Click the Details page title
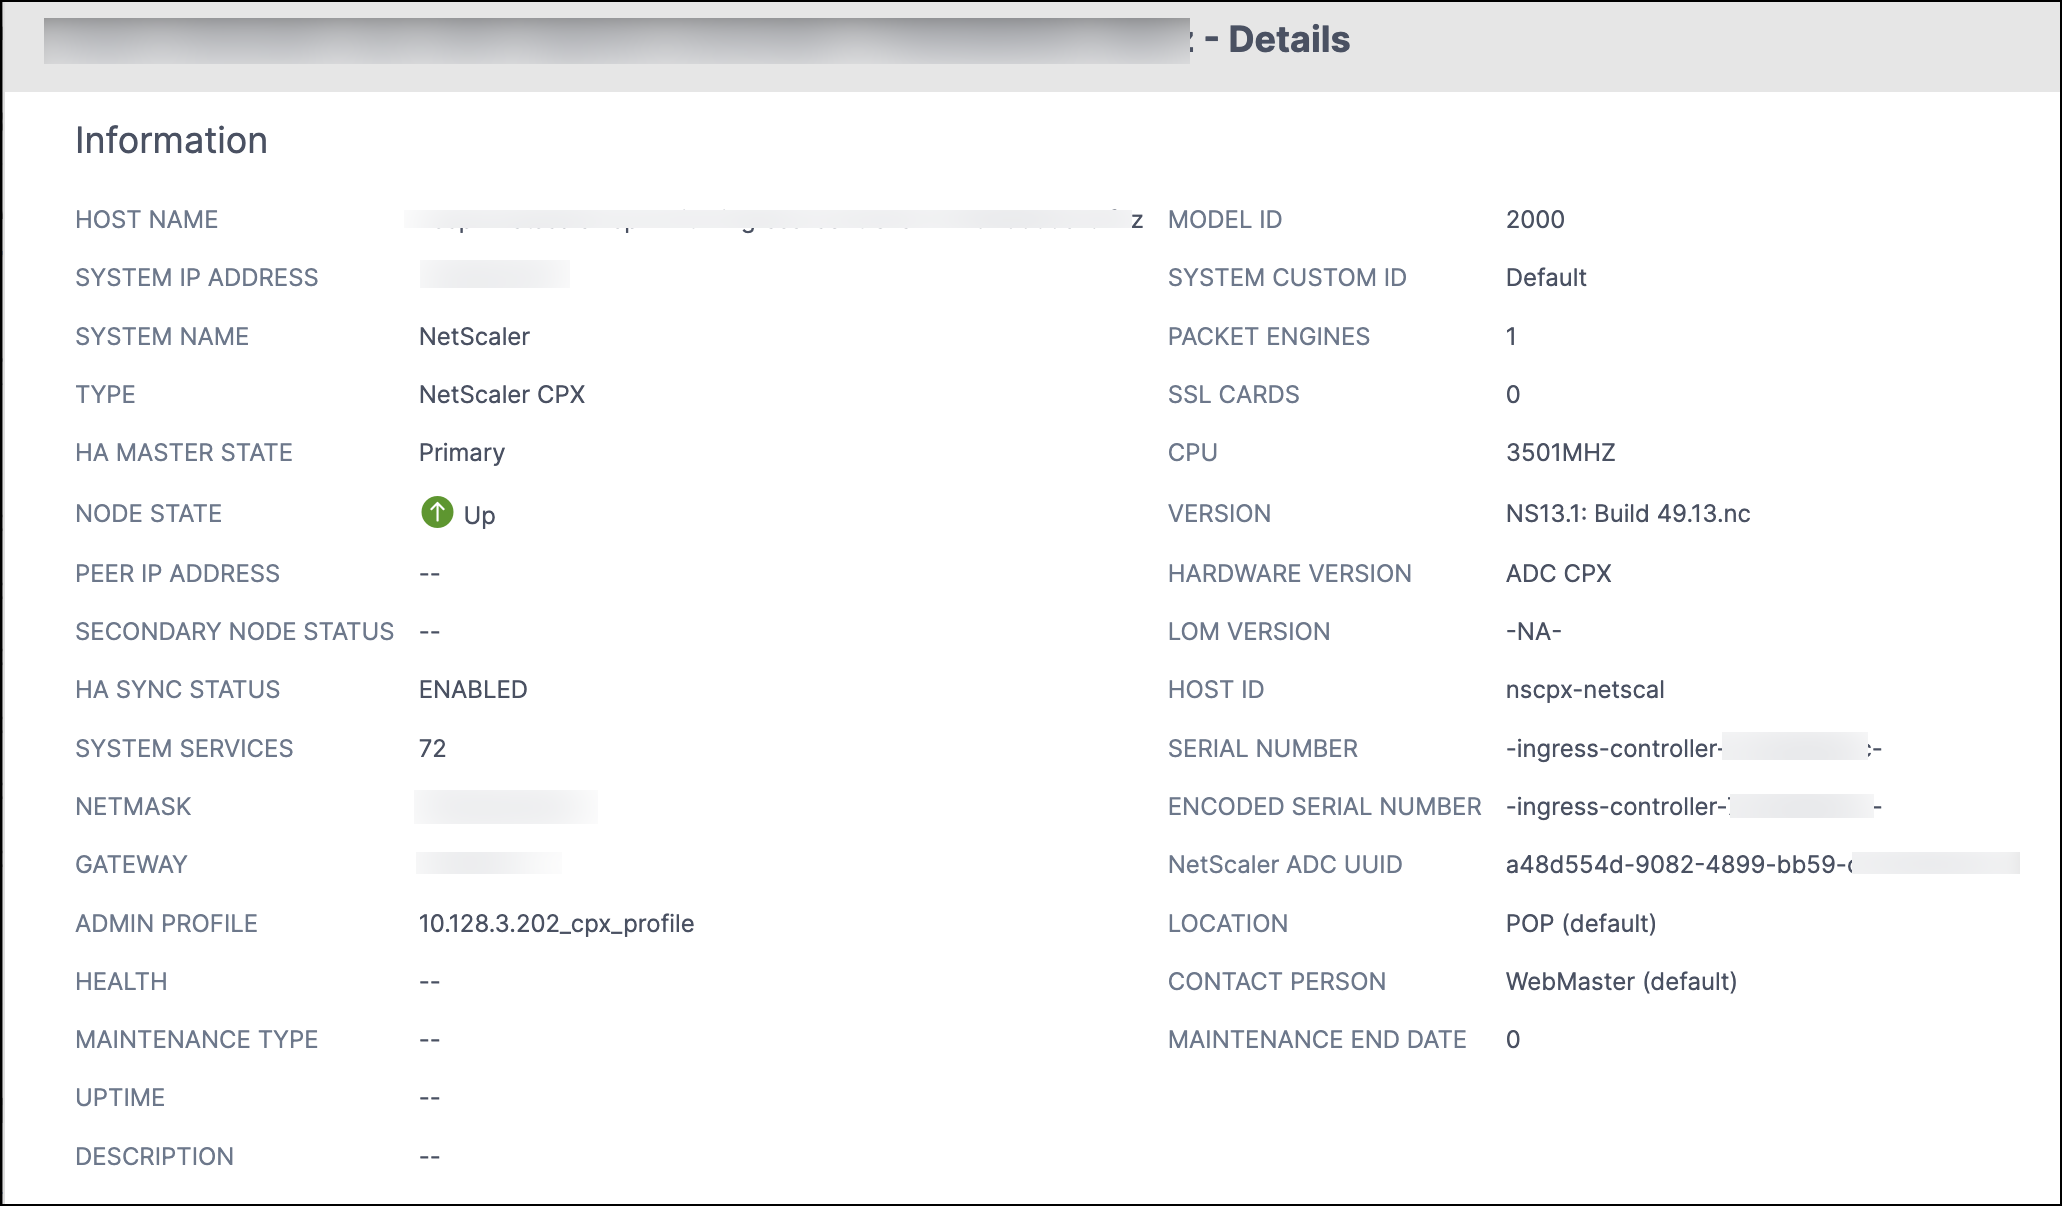Image resolution: width=2062 pixels, height=1206 pixels. [x=1289, y=40]
